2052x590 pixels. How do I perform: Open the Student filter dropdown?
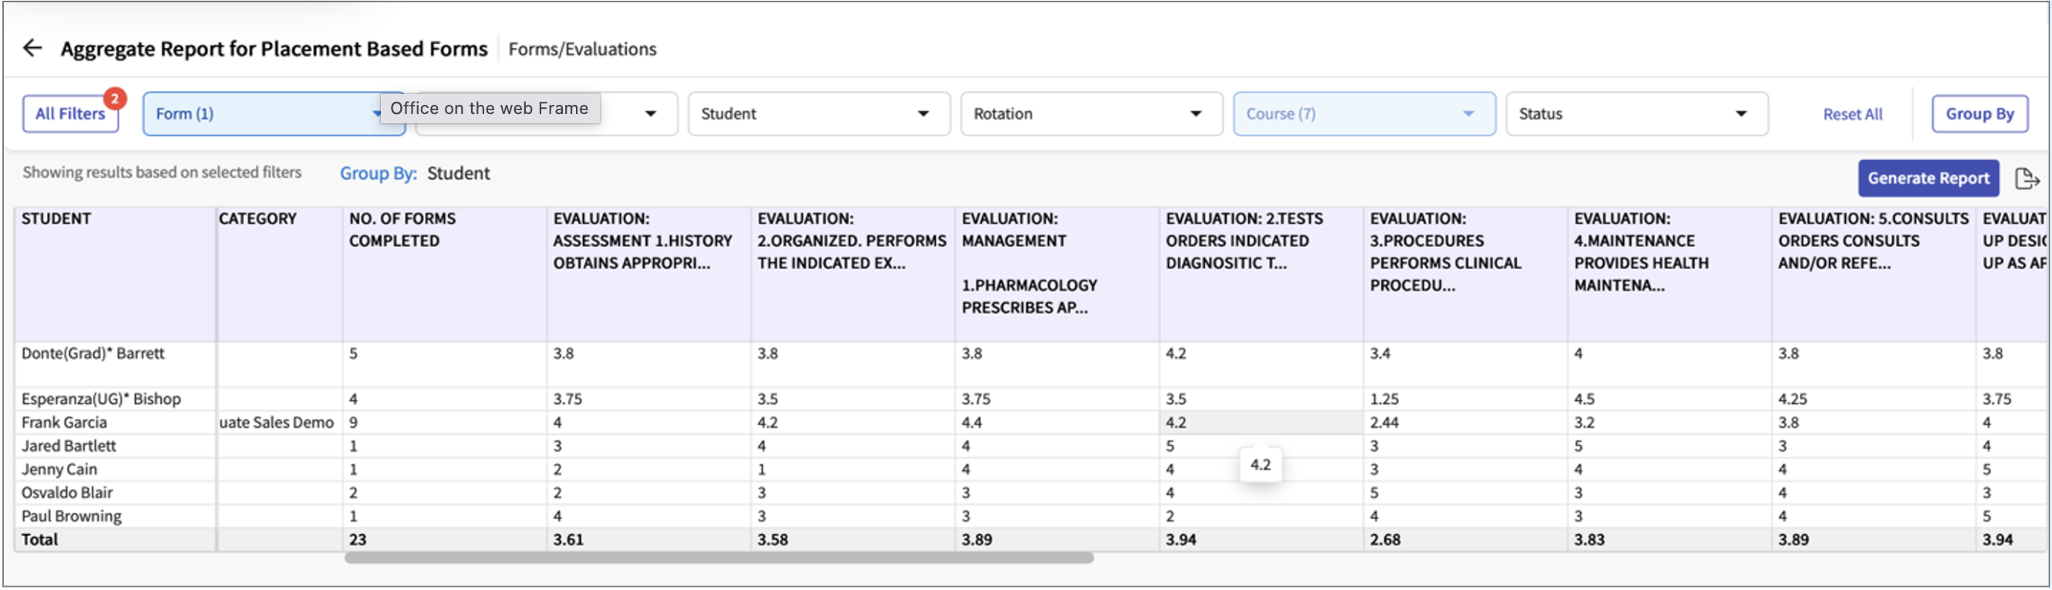[817, 114]
